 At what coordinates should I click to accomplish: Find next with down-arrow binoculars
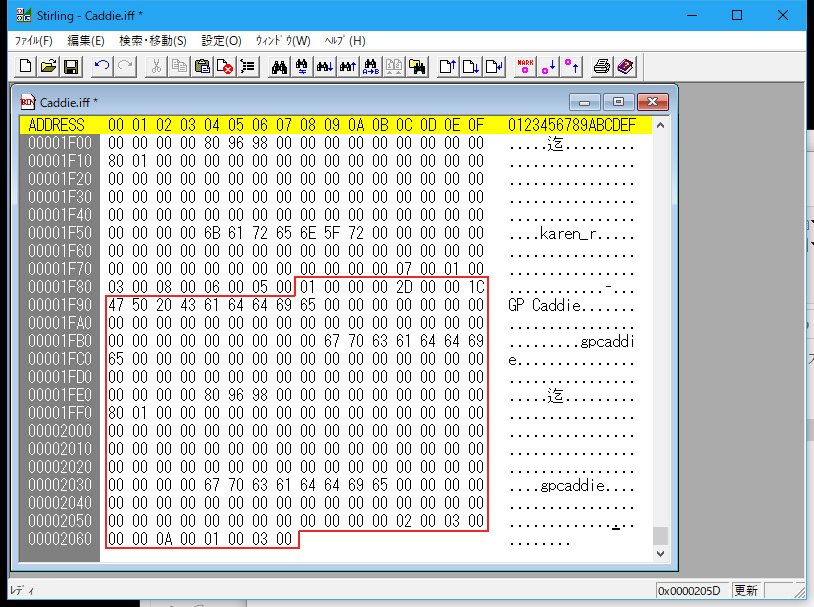325,66
